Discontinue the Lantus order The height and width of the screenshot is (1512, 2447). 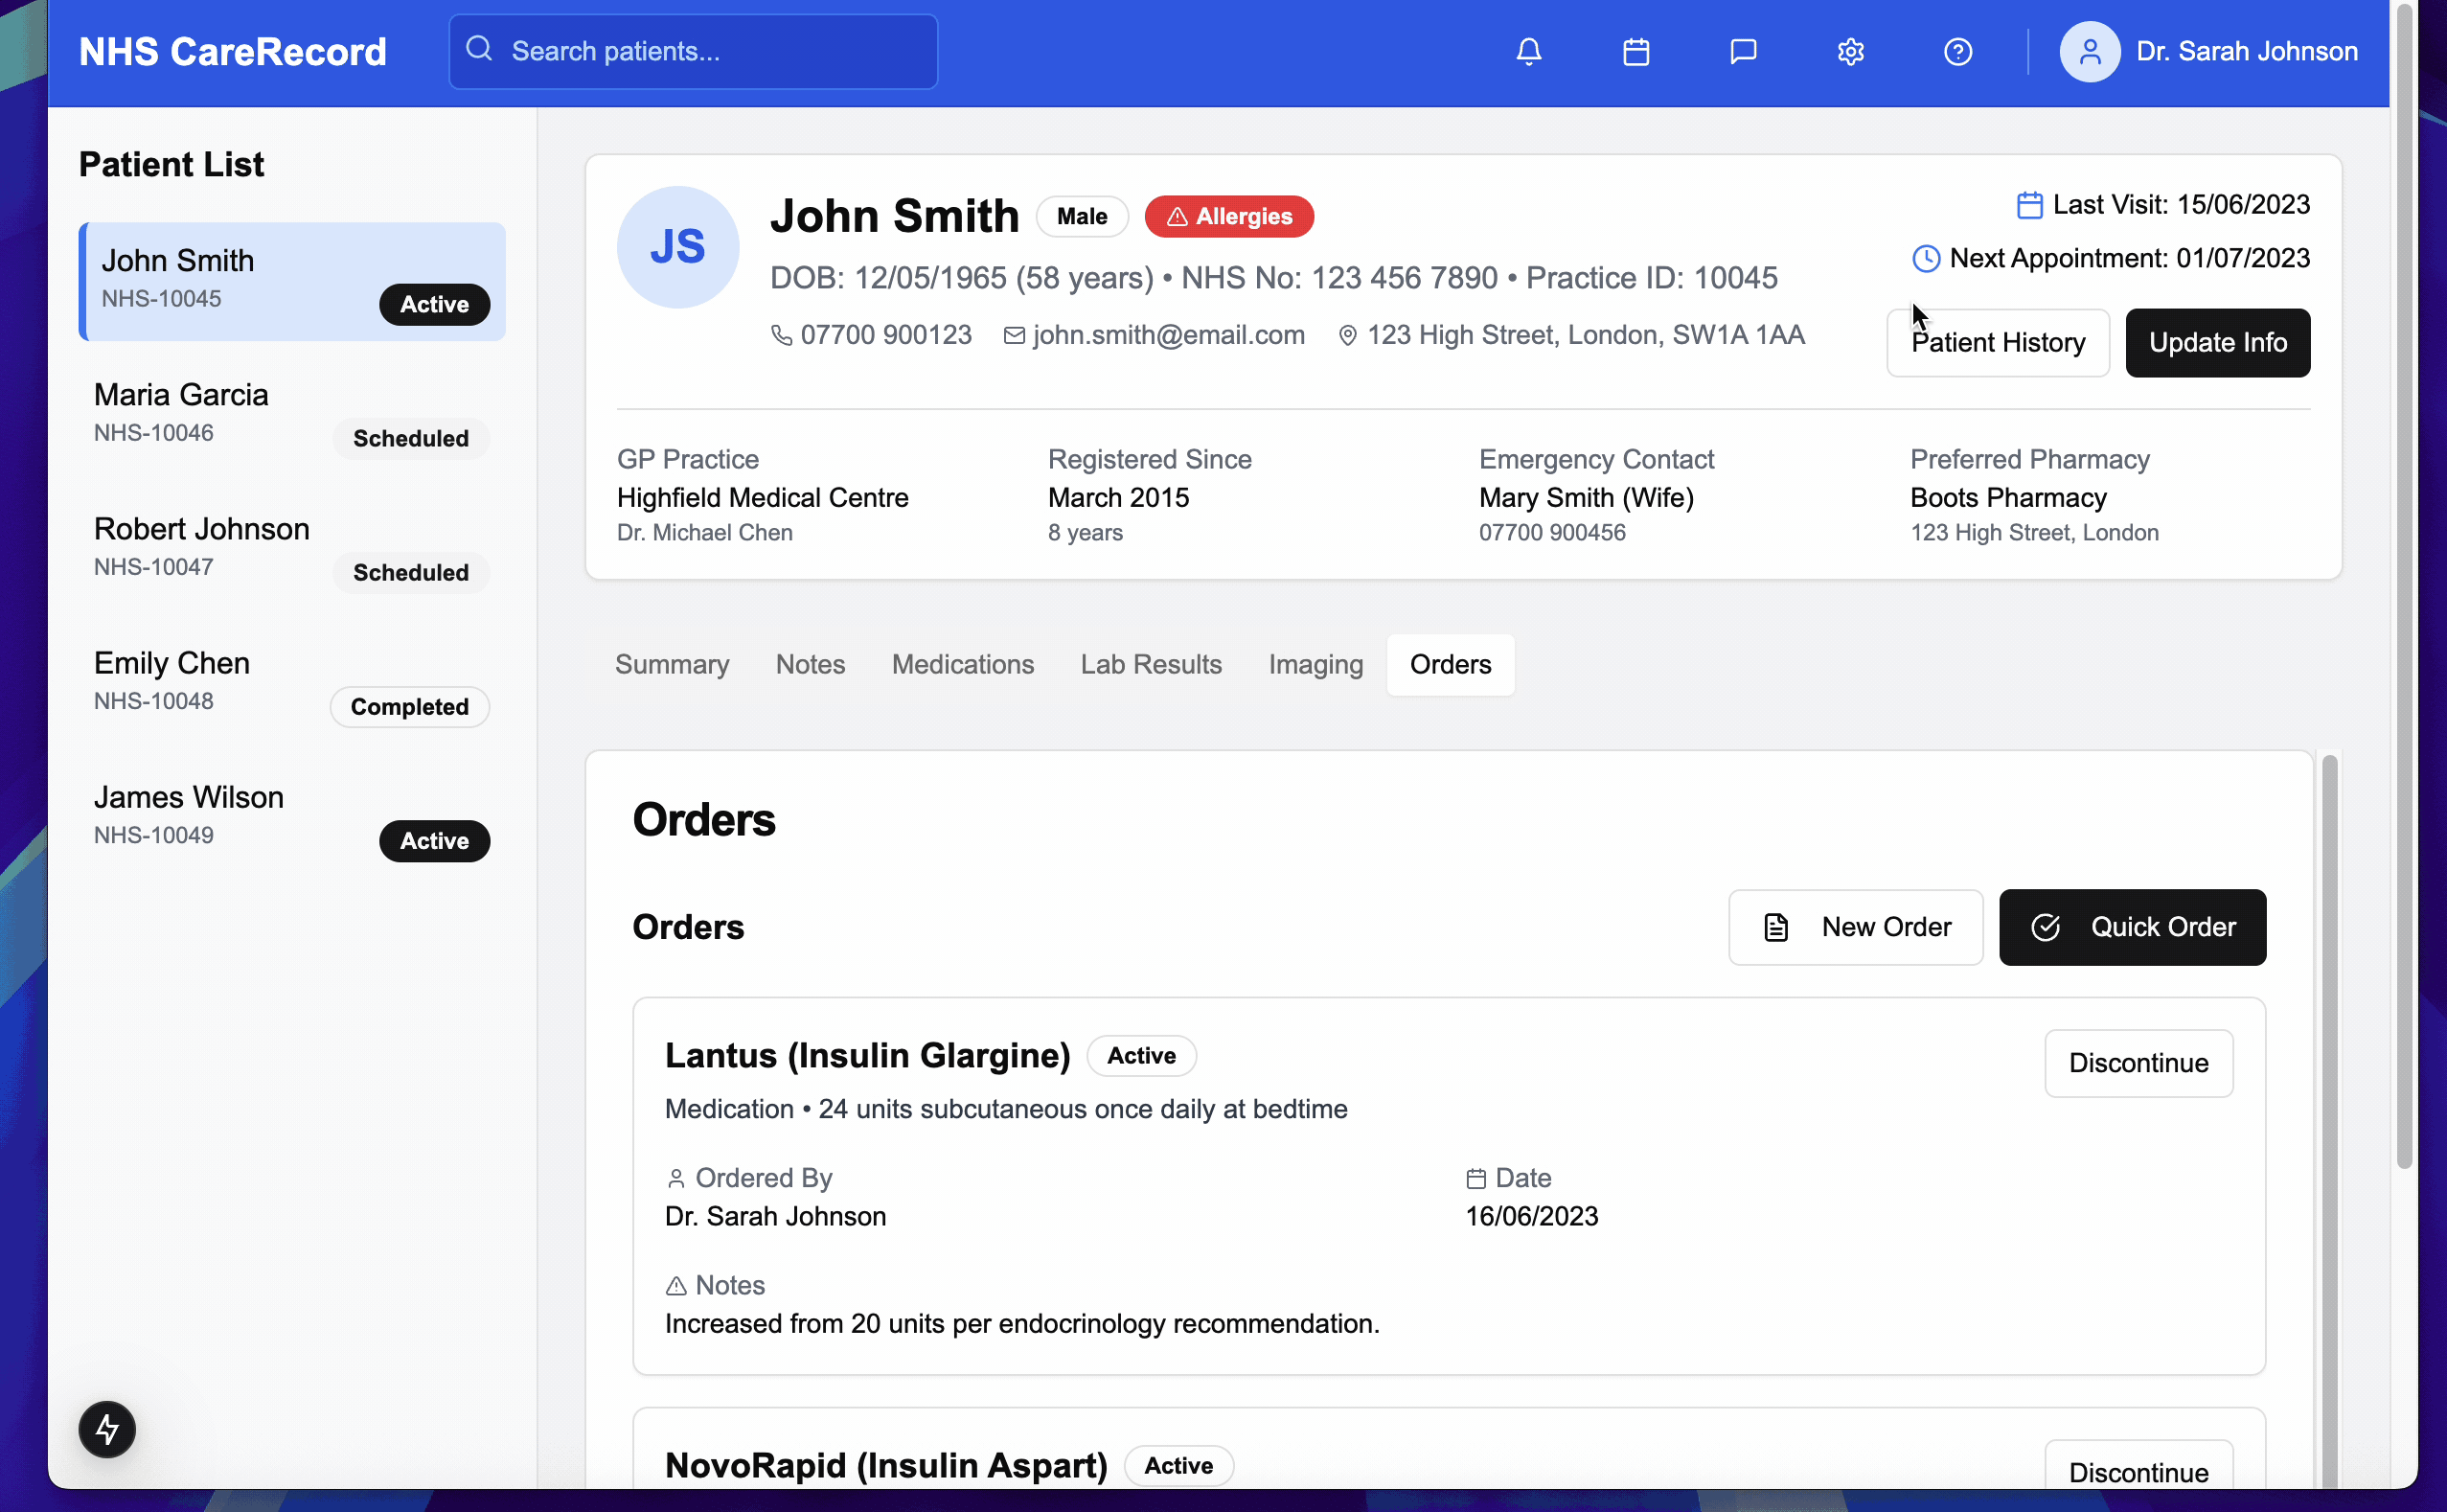coord(2138,1063)
